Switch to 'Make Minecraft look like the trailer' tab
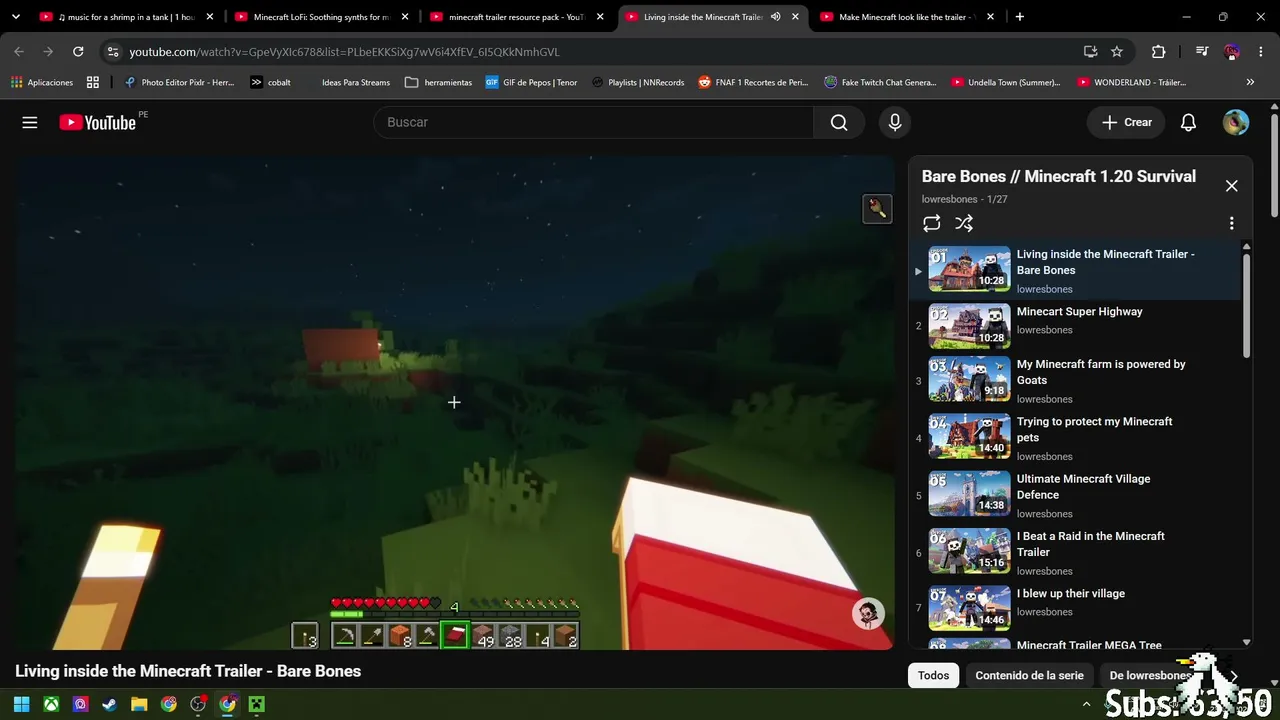The image size is (1280, 720). [x=907, y=17]
